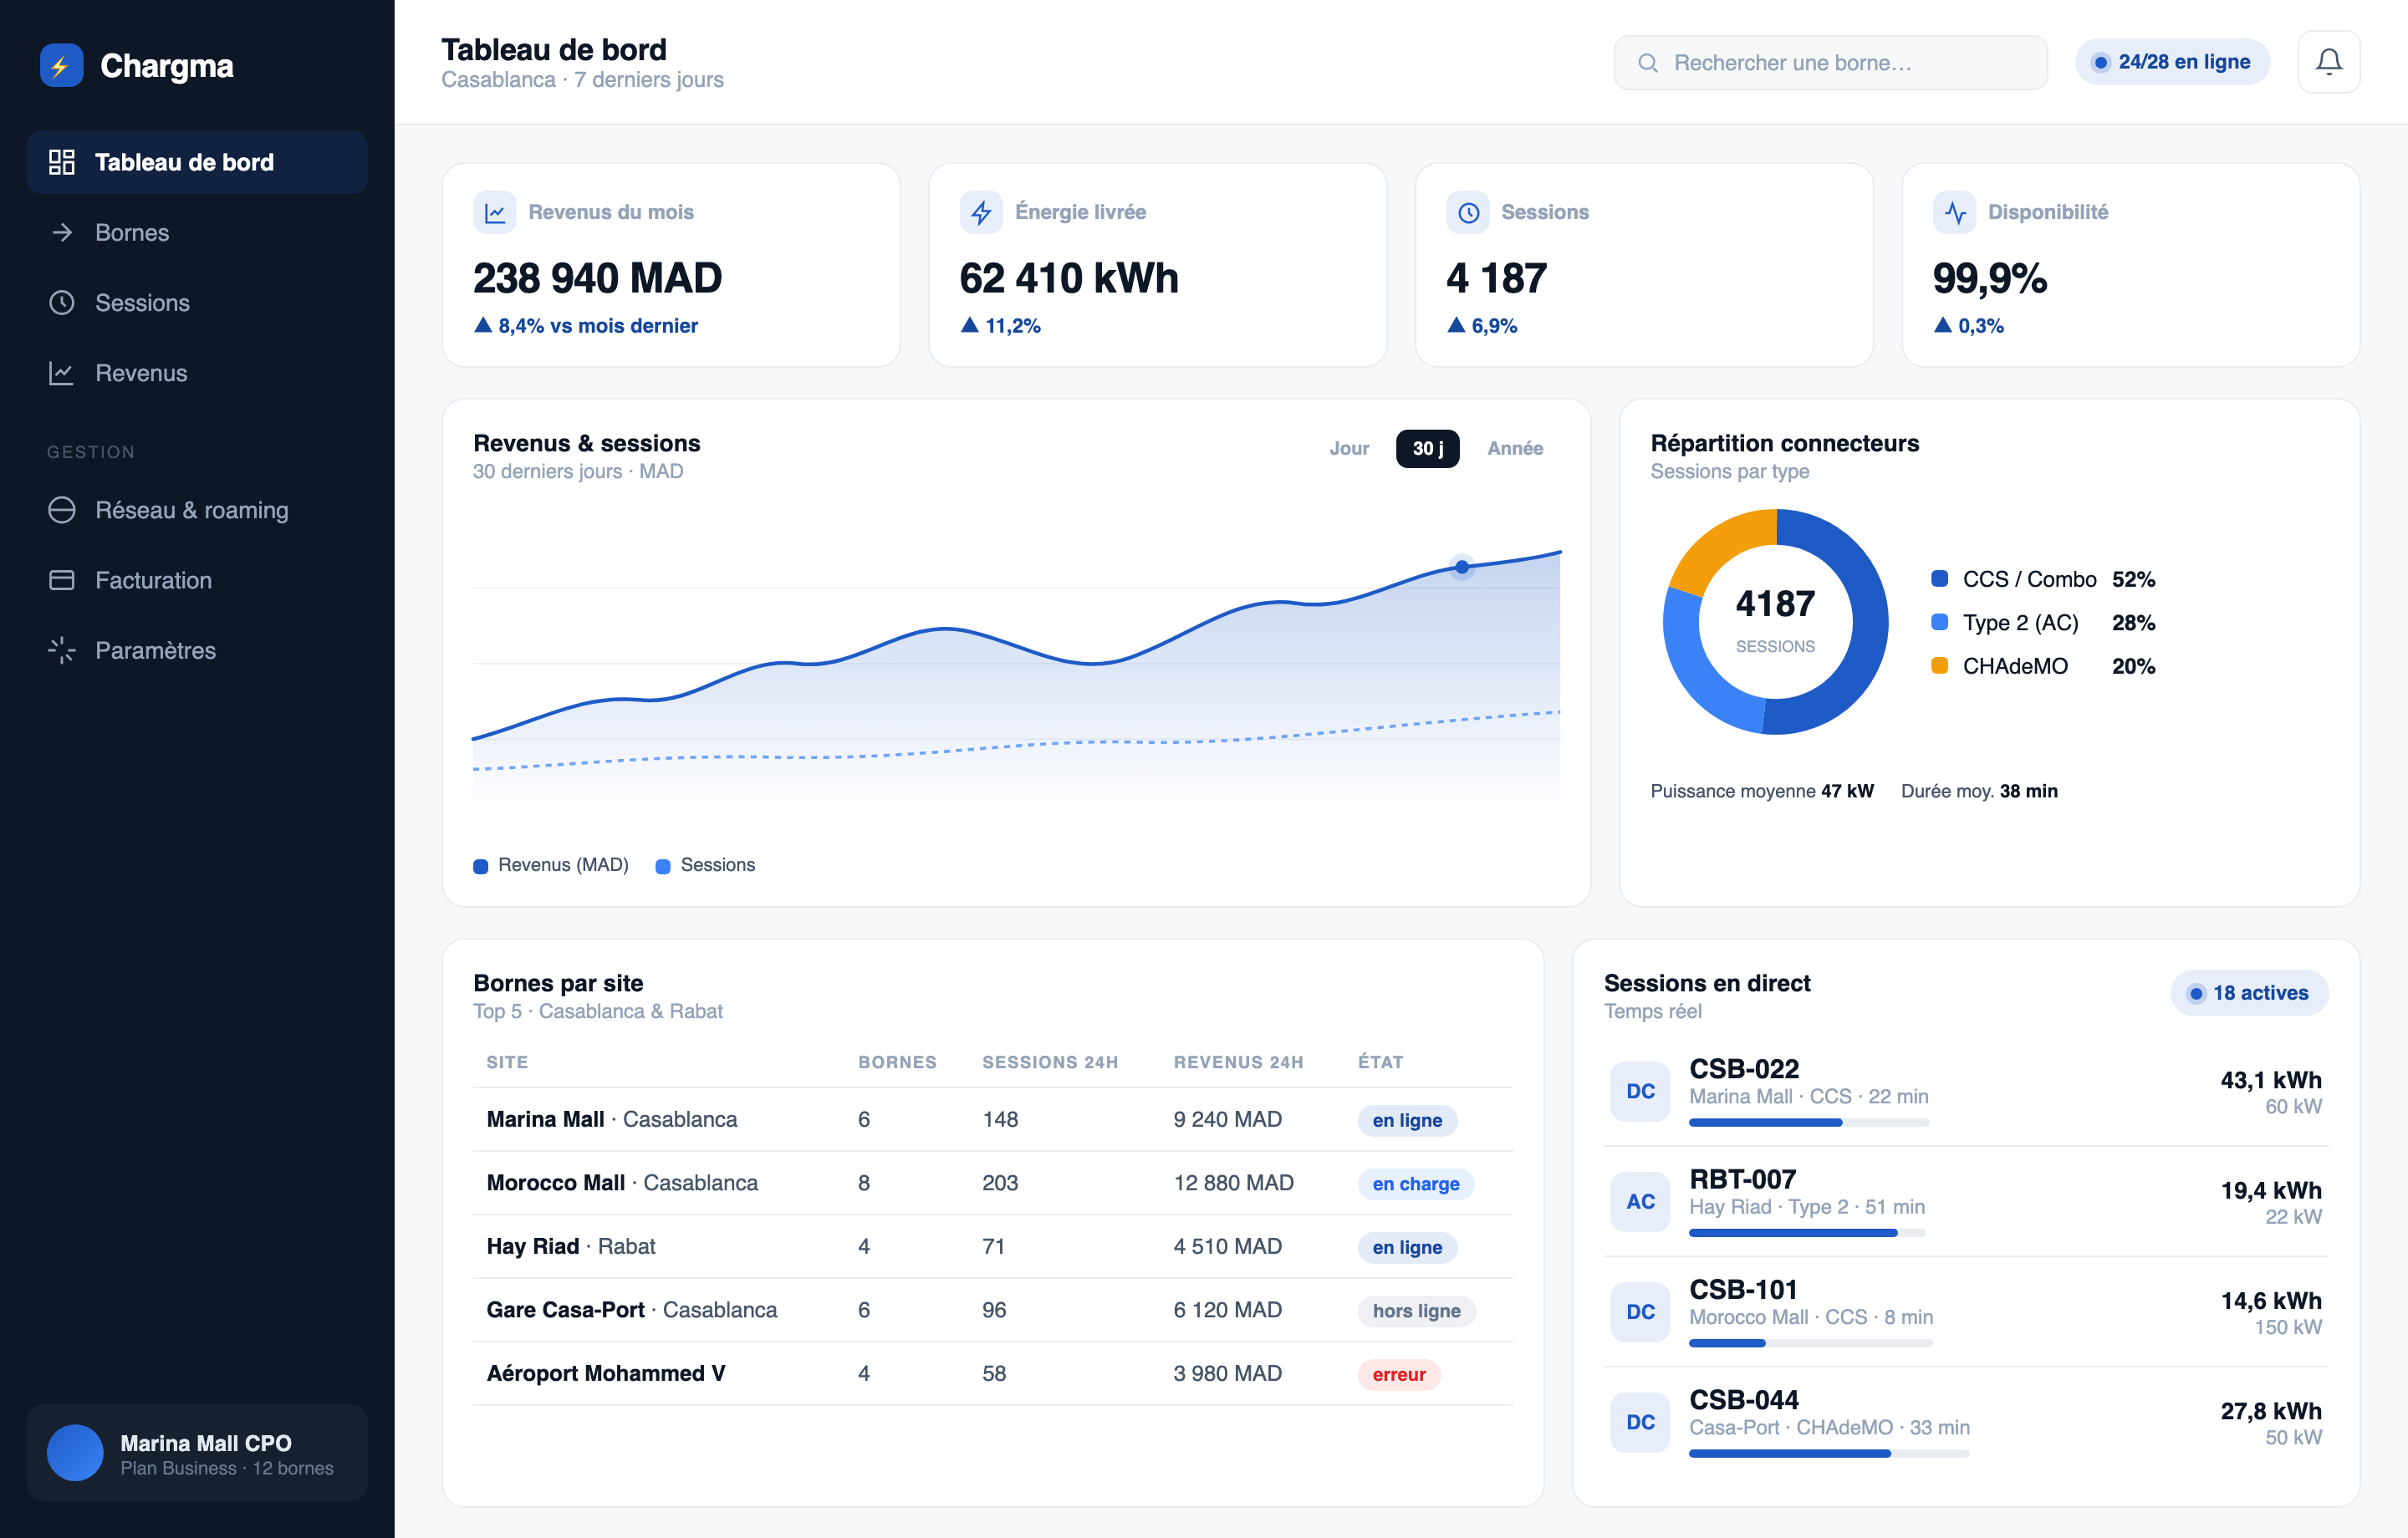Click the Paramètres loader icon
Viewport: 2408px width, 1538px height.
[62, 650]
